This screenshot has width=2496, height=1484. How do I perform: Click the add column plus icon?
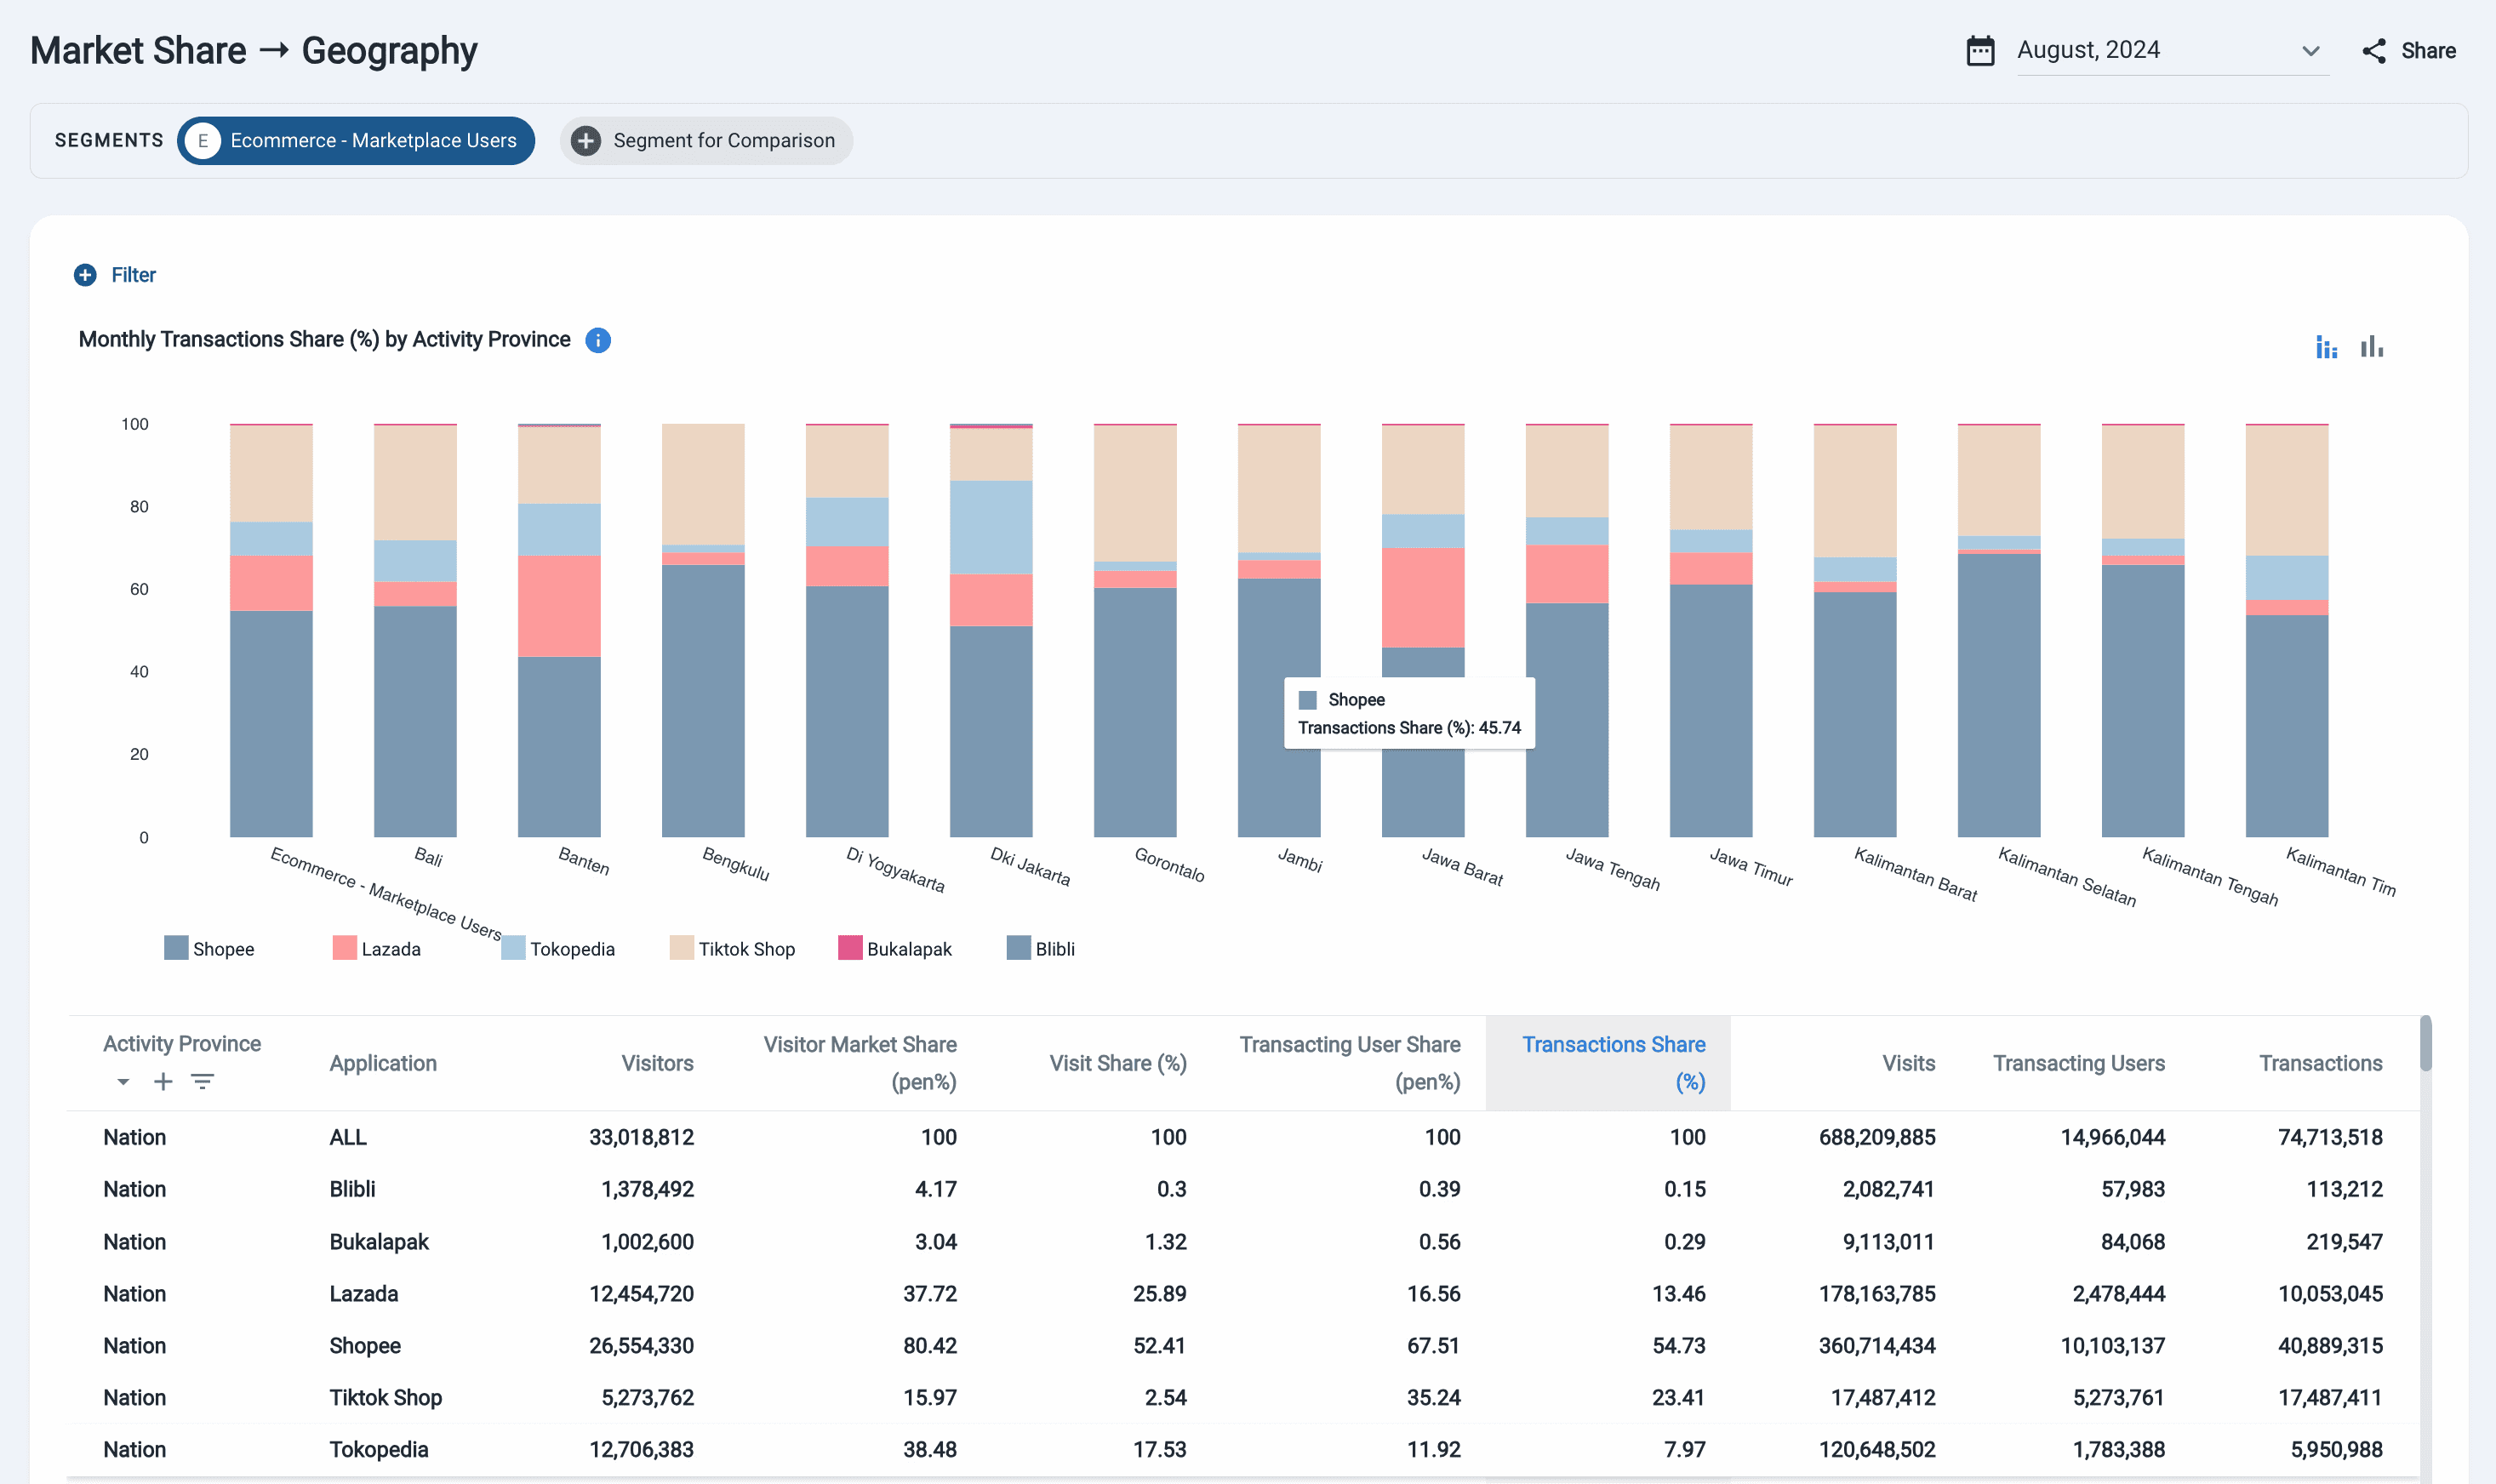click(x=163, y=1082)
